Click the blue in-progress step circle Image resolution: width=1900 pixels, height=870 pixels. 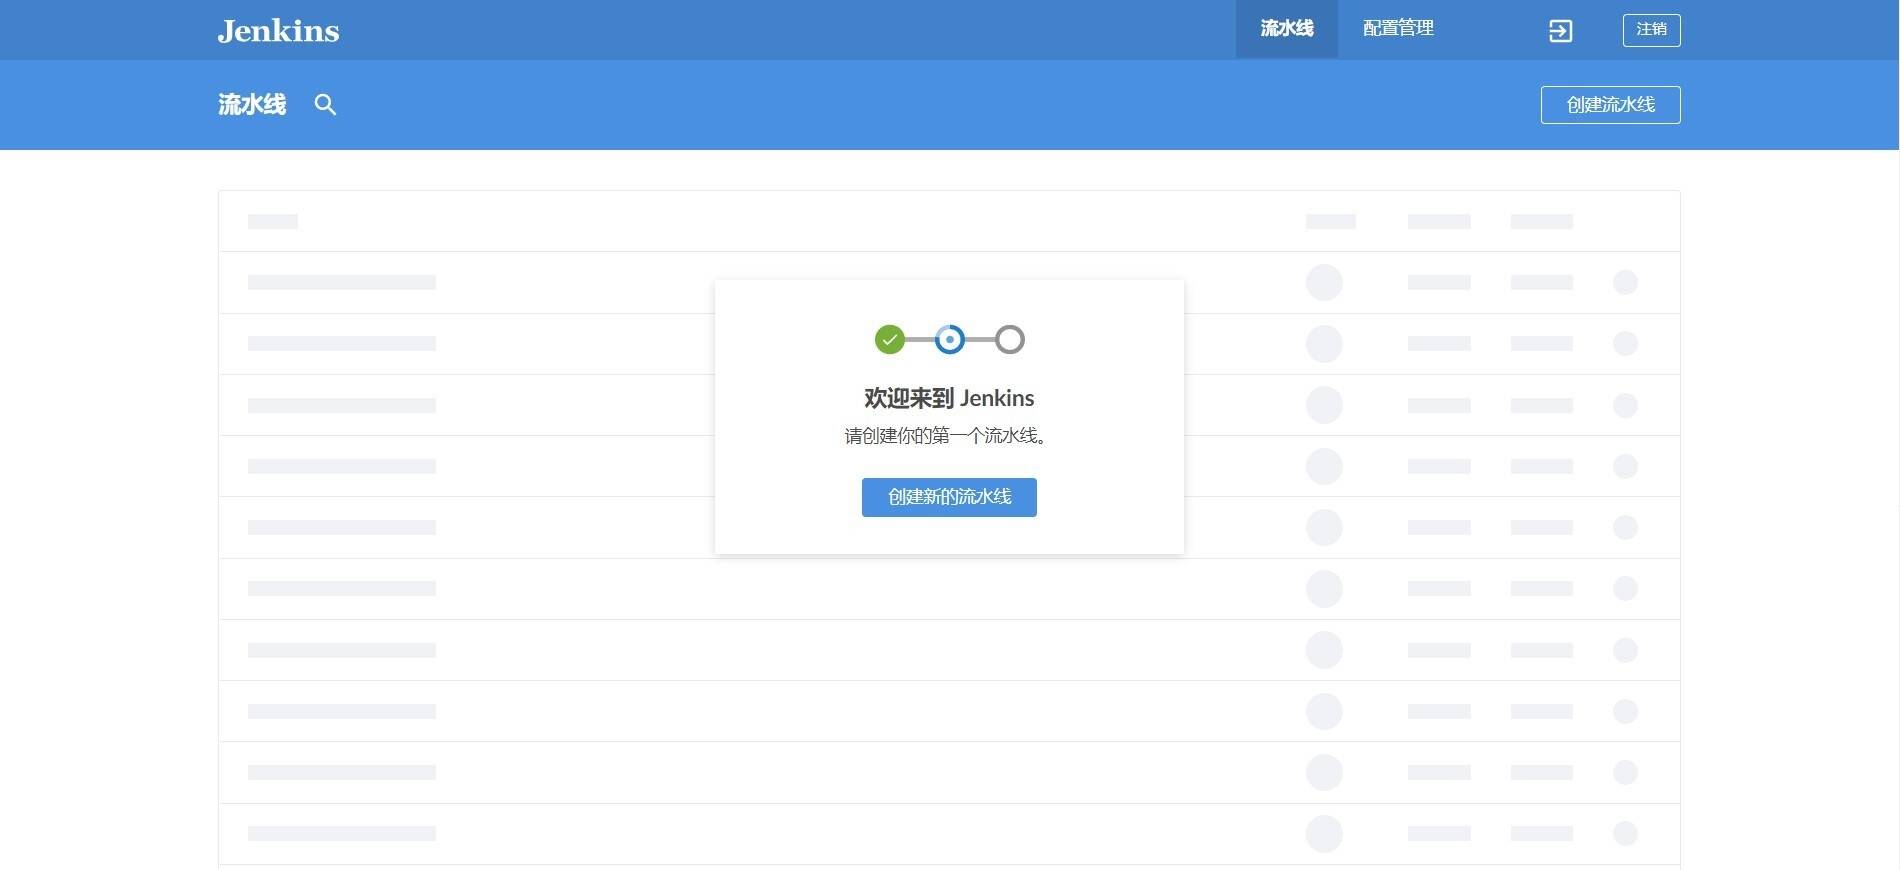click(950, 340)
